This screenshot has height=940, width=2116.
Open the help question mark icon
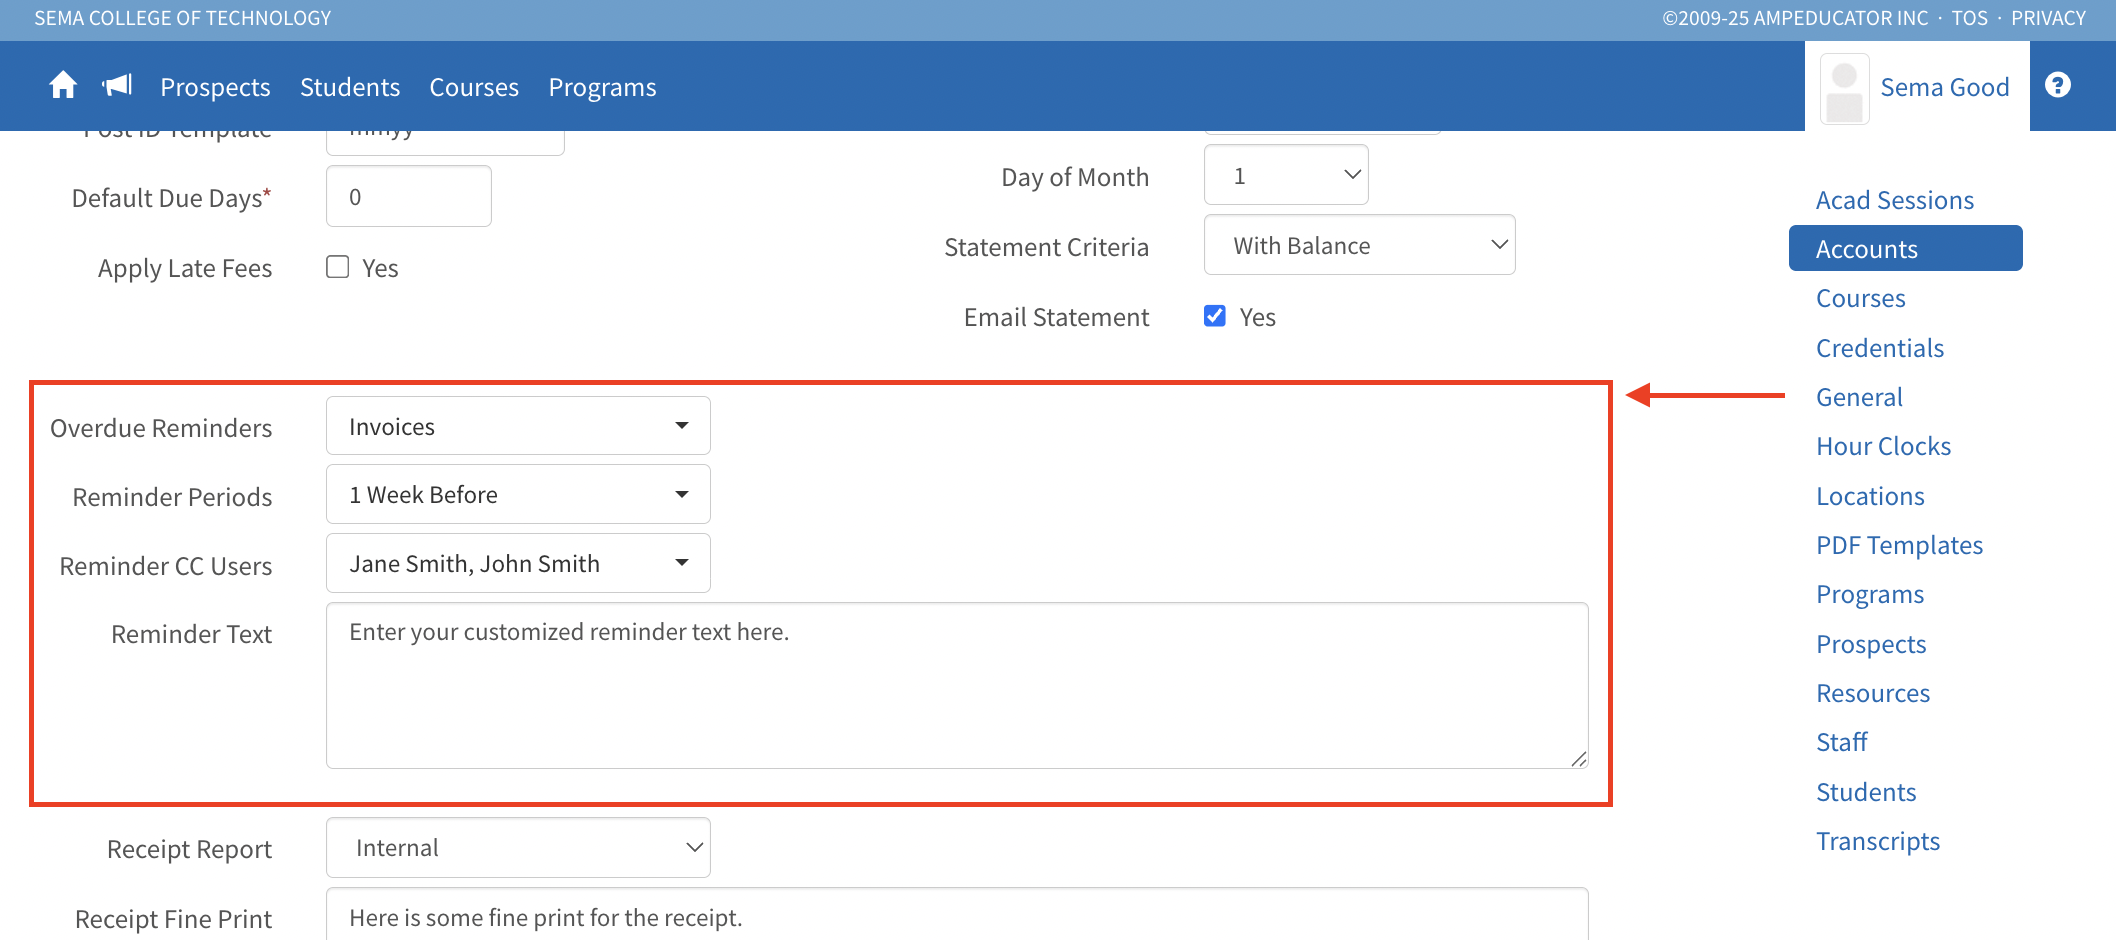(2057, 86)
